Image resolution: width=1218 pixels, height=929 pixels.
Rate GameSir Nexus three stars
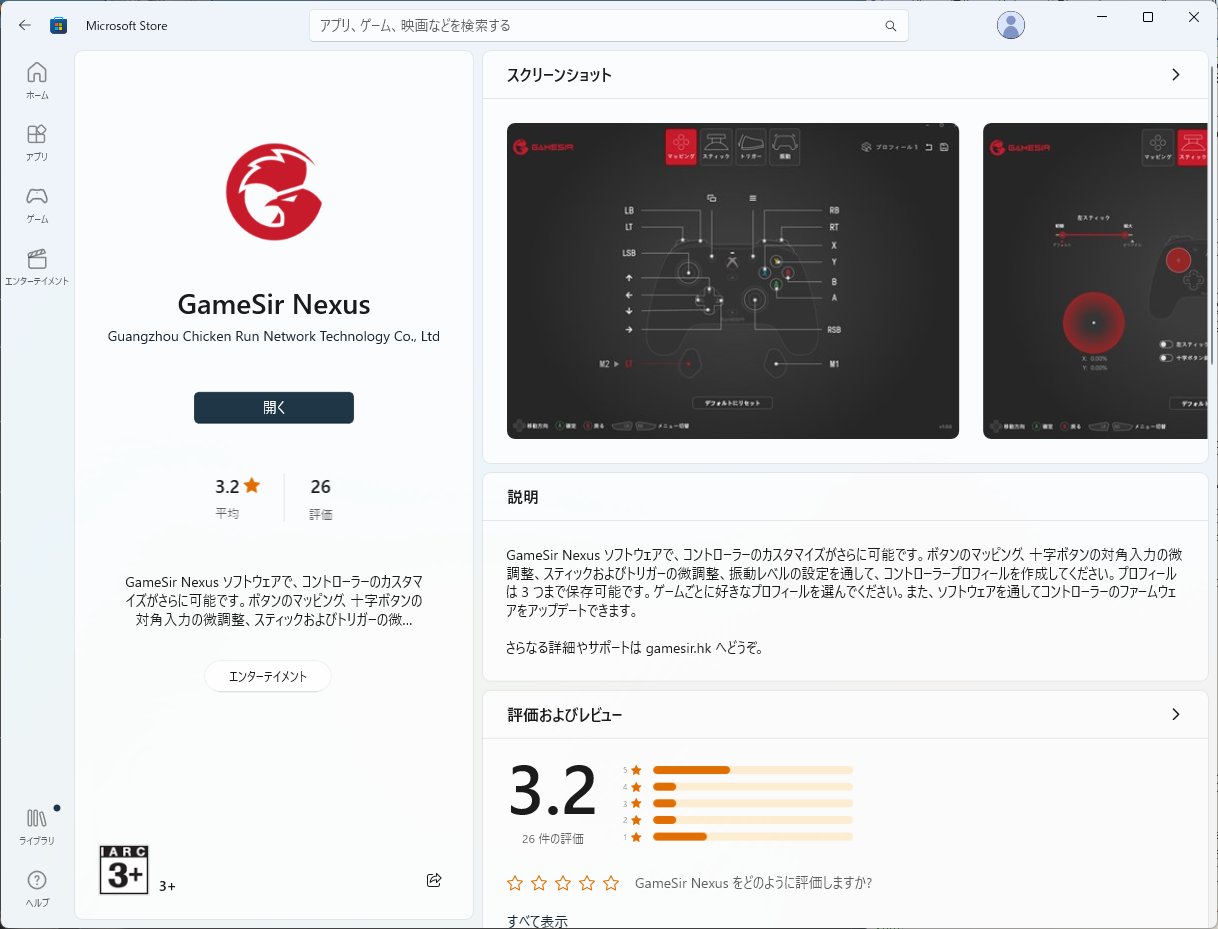(x=563, y=883)
